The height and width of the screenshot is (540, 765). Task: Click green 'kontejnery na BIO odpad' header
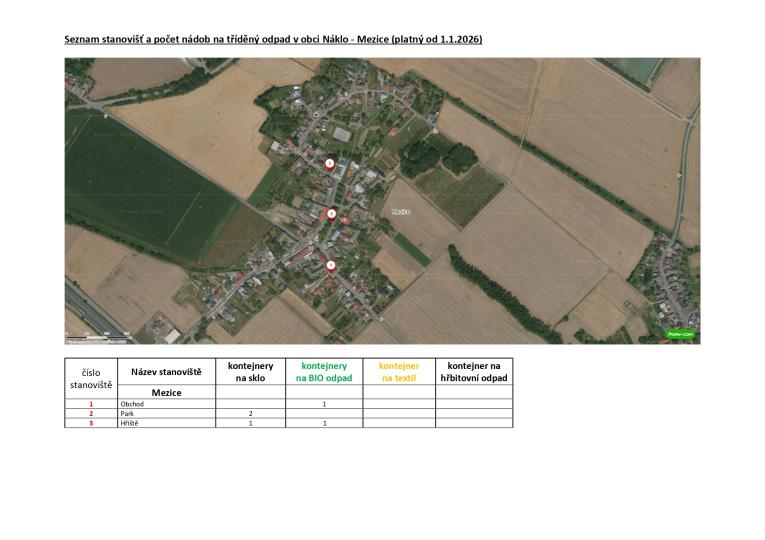coord(324,372)
